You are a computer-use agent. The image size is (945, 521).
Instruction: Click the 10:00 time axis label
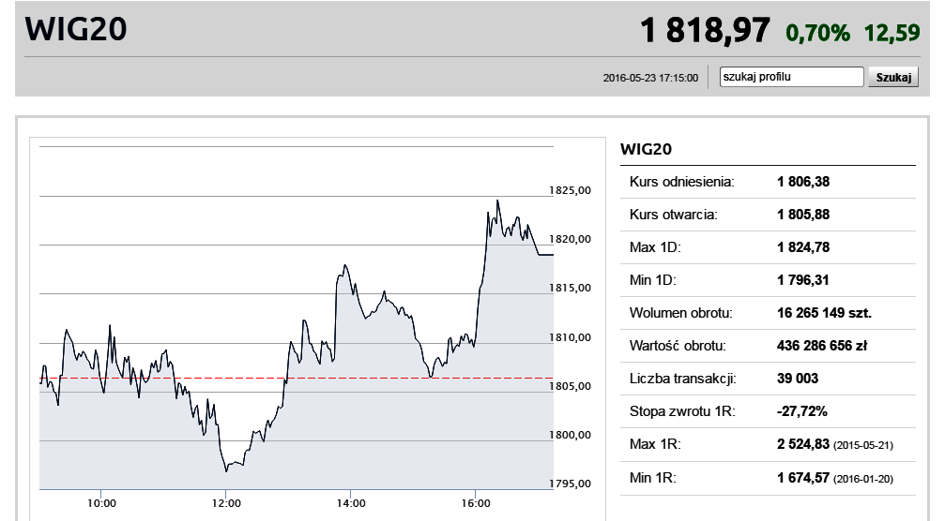102,503
